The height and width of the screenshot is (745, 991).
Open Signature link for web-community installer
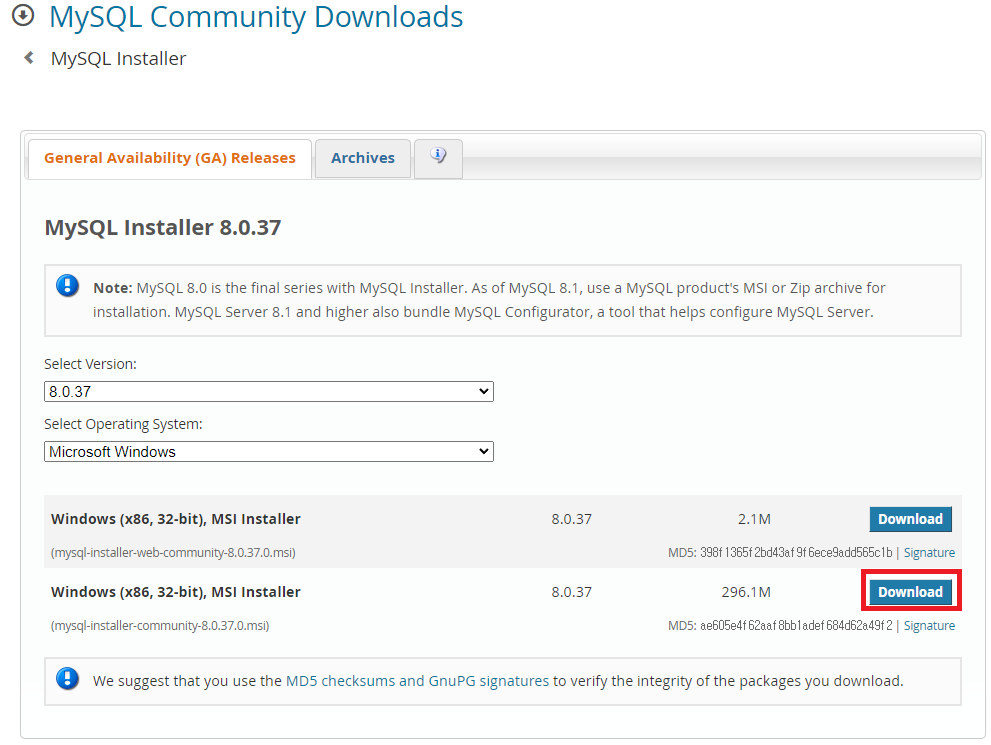tap(929, 552)
